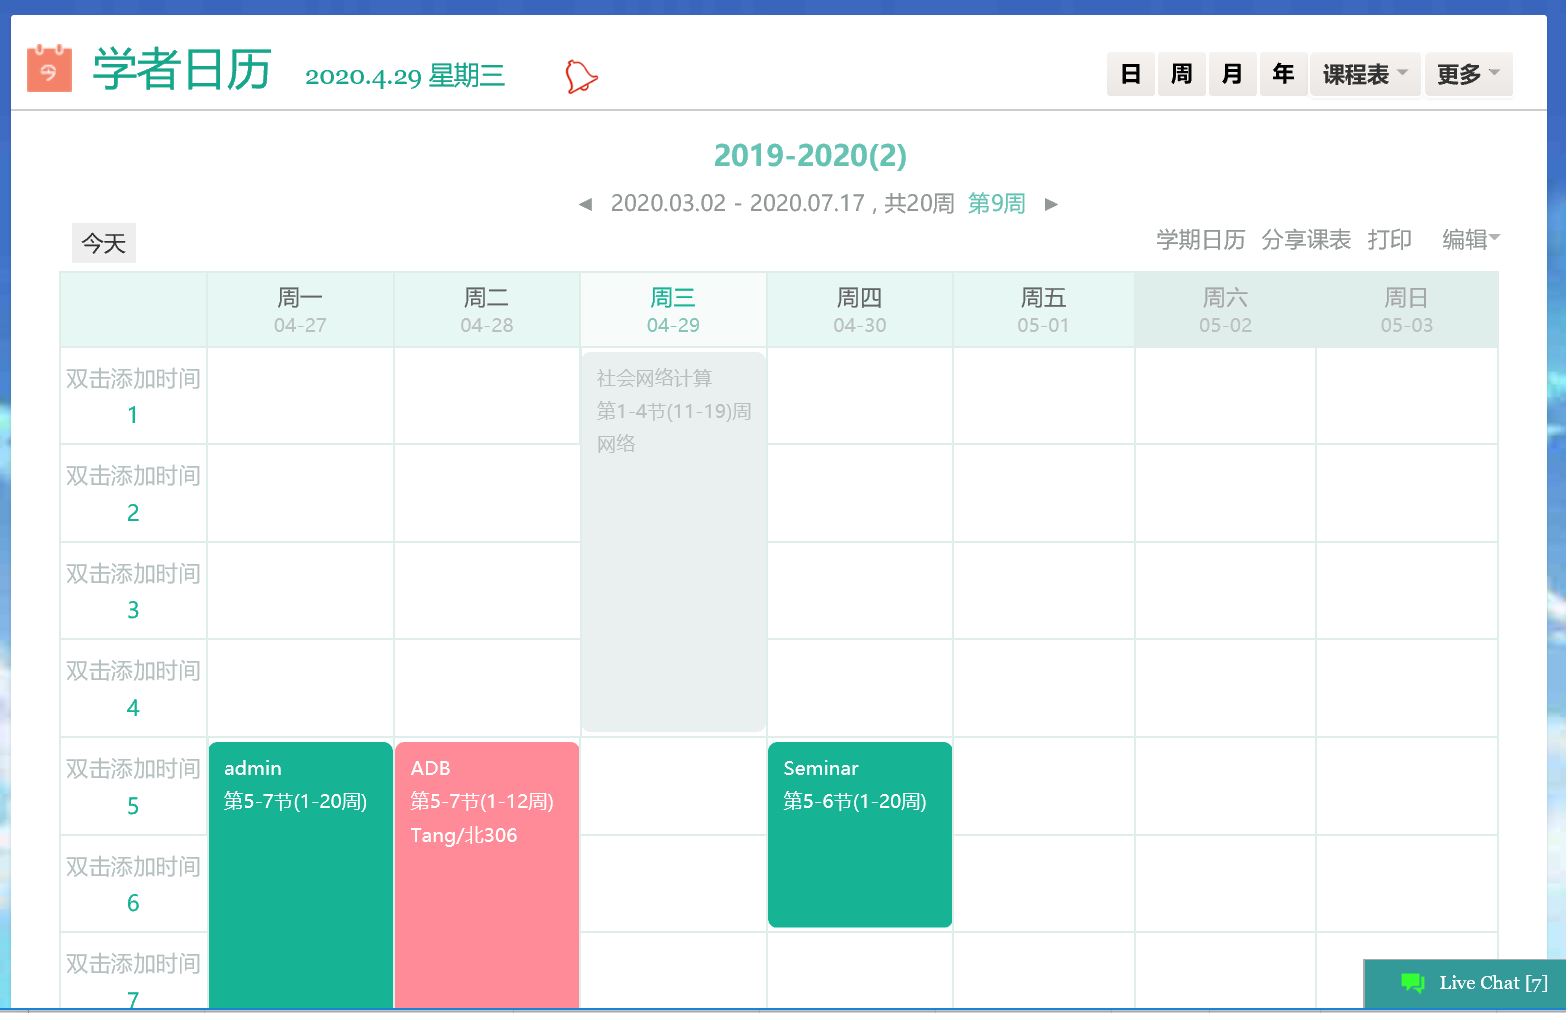
Task: Click the red notification bell icon
Action: 580,77
